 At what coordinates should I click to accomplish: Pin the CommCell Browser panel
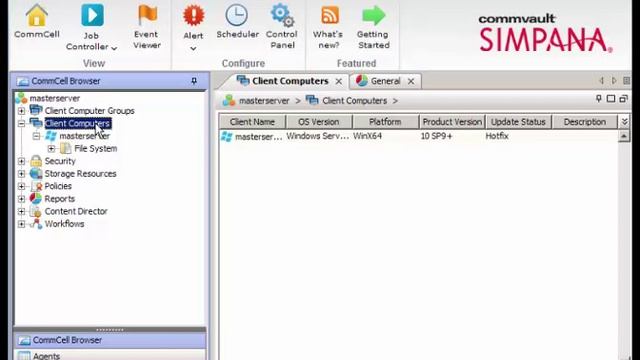tap(194, 81)
